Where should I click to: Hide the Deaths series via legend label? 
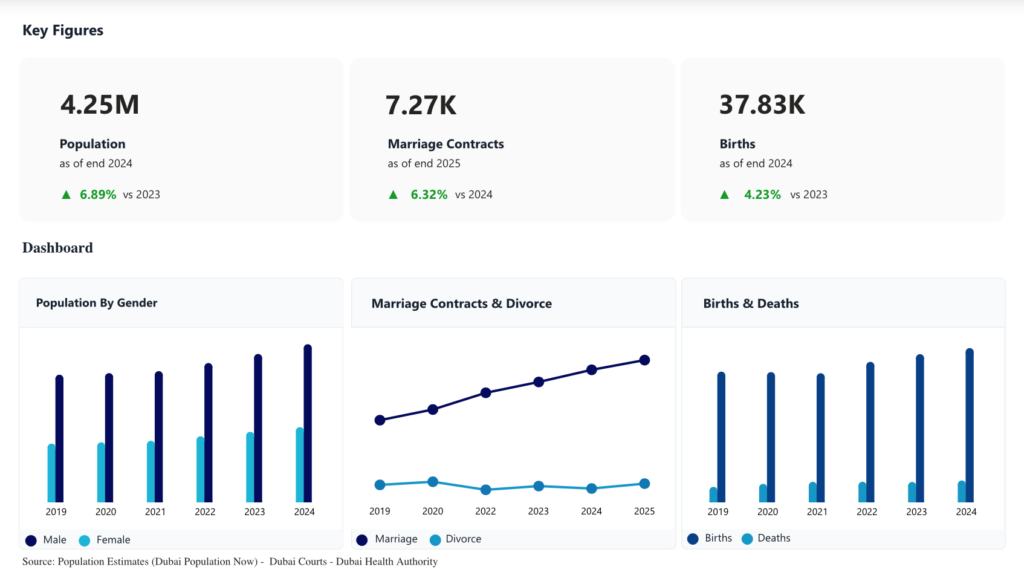[x=773, y=538]
